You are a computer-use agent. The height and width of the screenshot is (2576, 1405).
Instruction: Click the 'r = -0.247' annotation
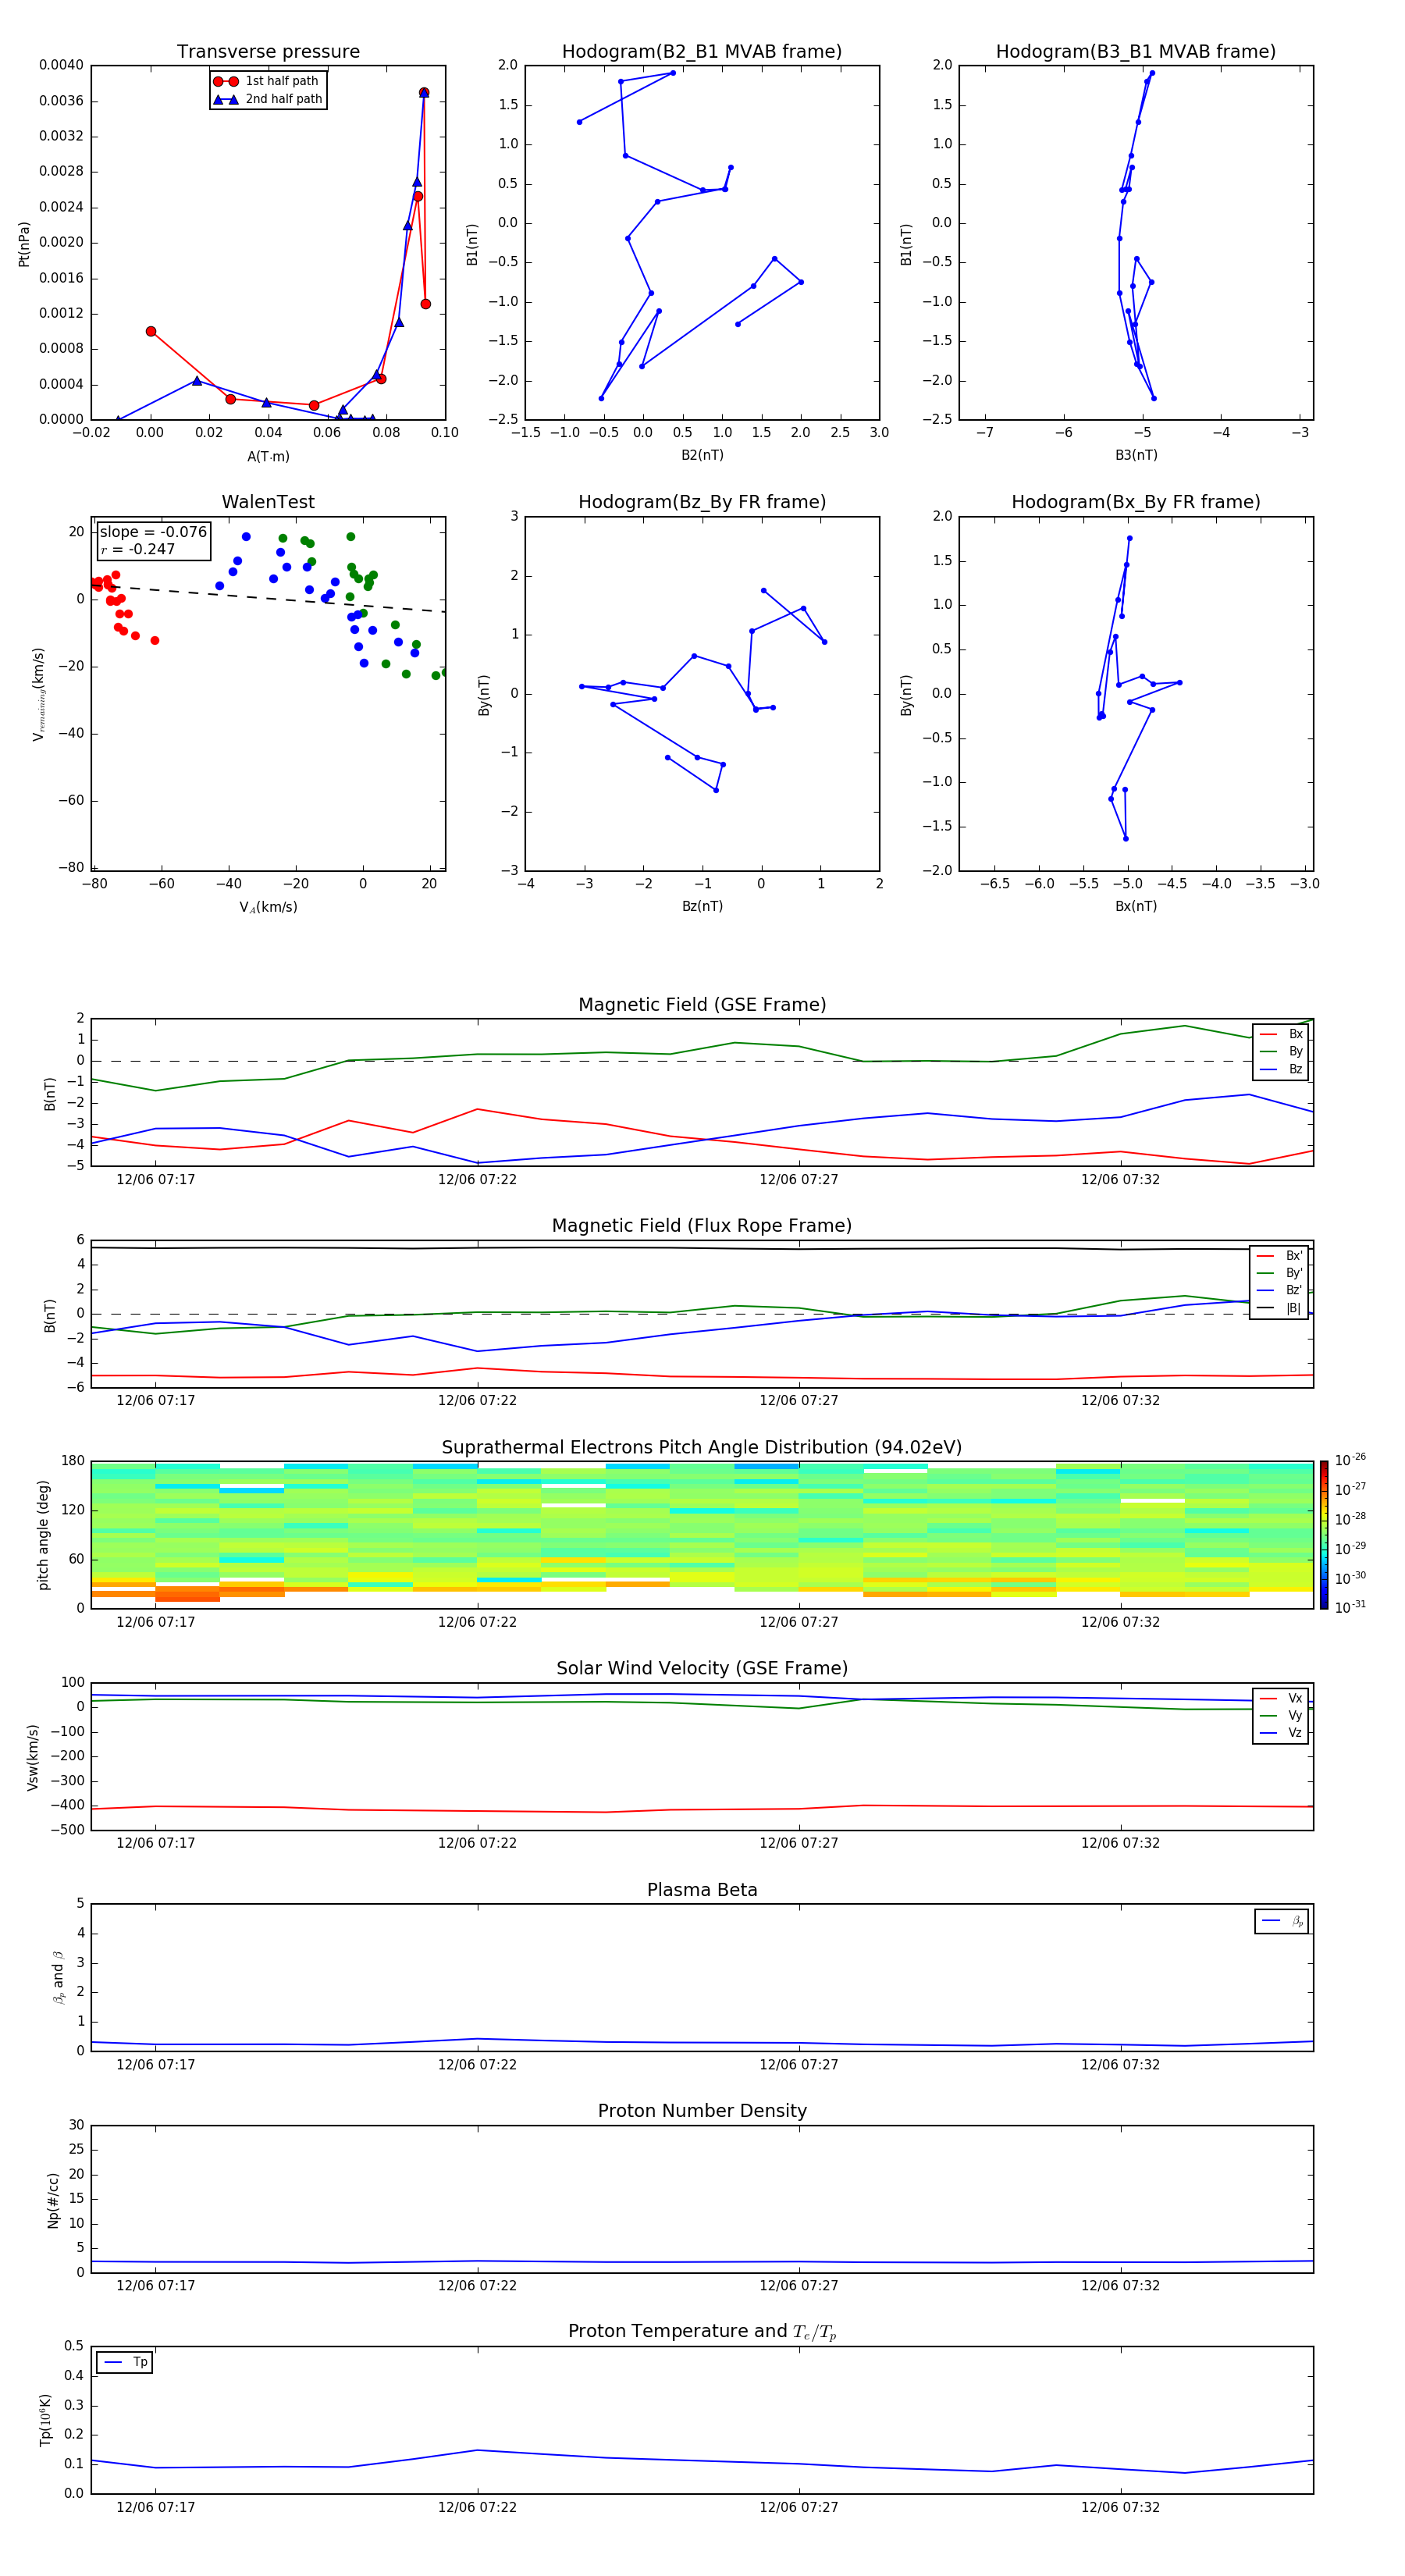pyautogui.click(x=138, y=549)
